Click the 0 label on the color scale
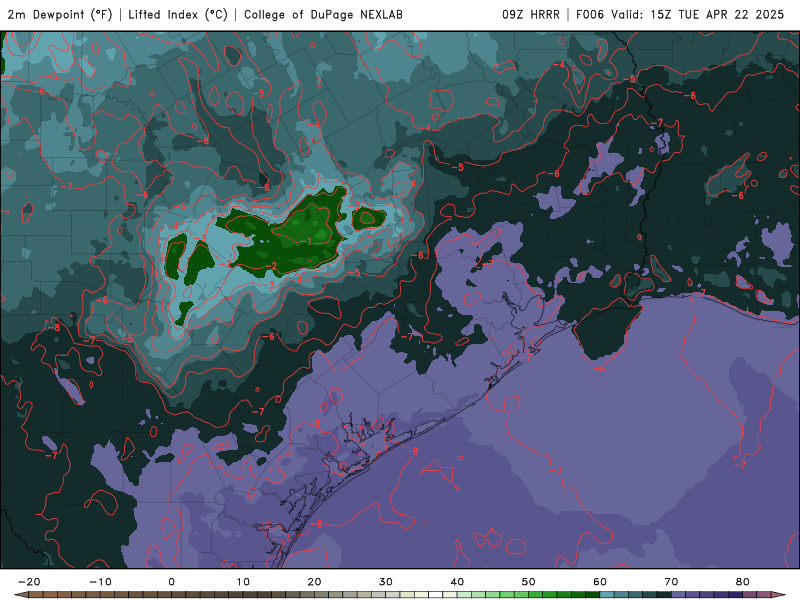Image resolution: width=800 pixels, height=600 pixels. click(x=171, y=582)
